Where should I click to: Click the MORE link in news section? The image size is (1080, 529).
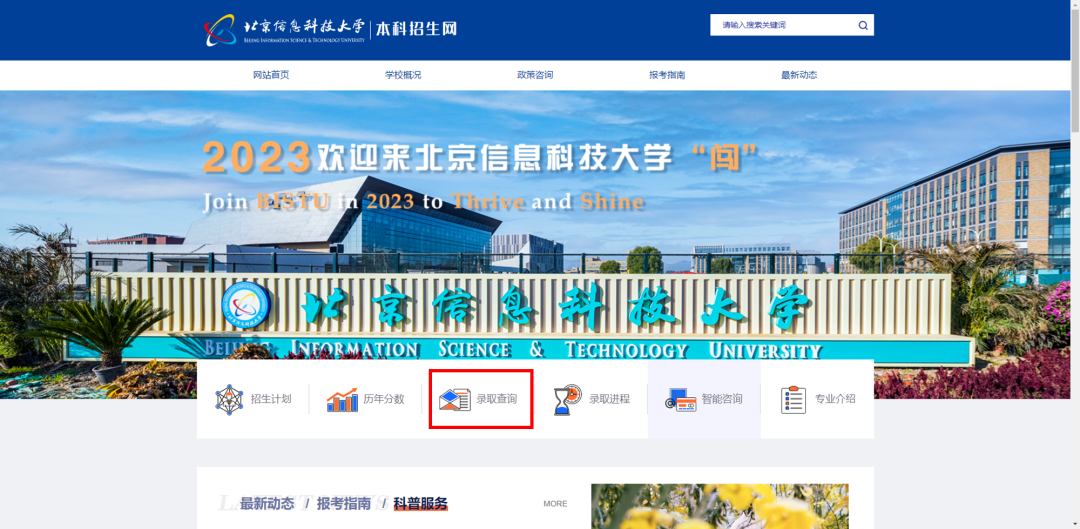[x=555, y=504]
